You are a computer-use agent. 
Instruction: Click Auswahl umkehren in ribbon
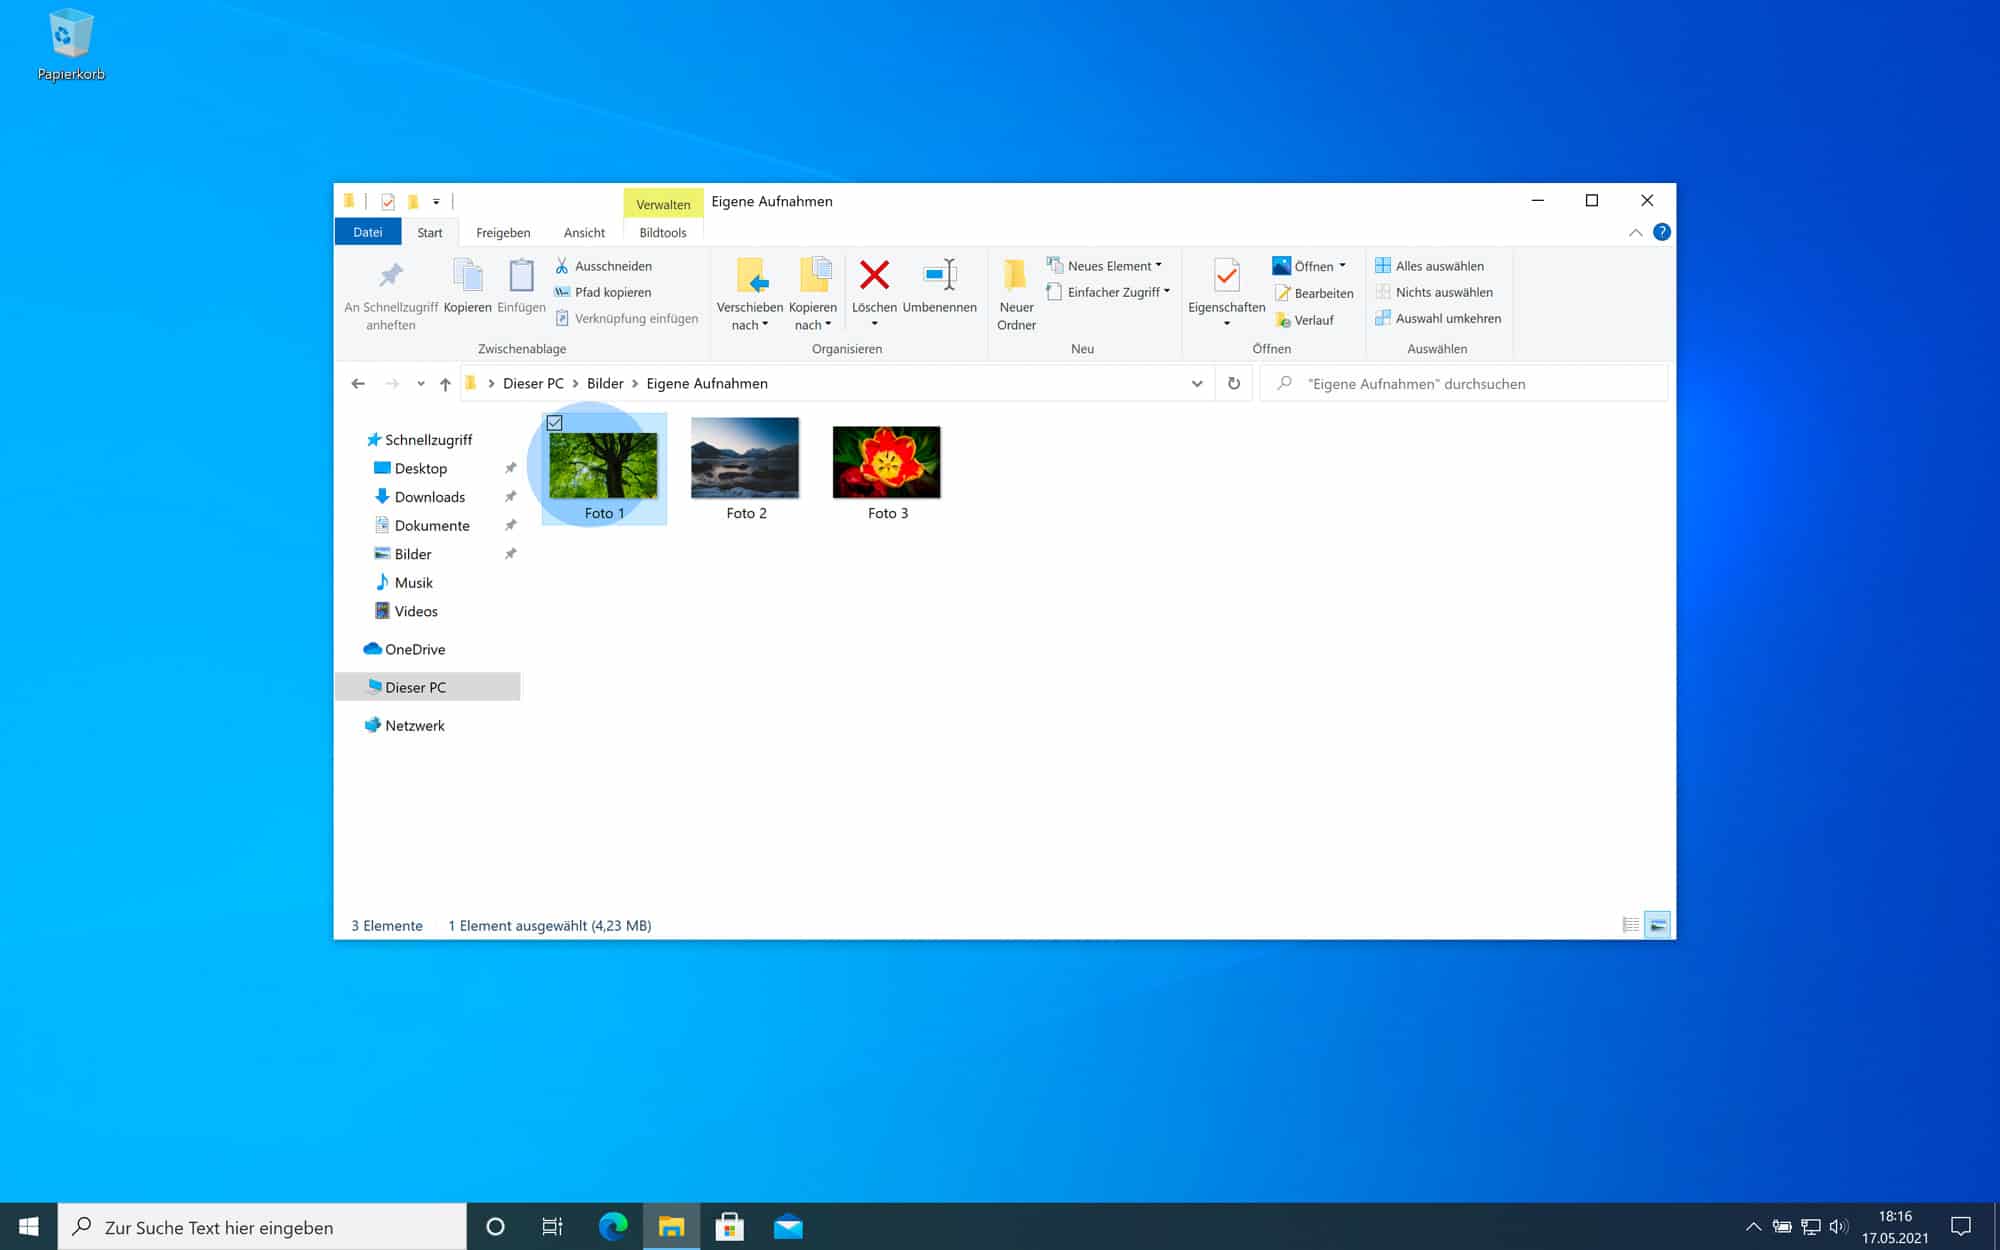(x=1438, y=318)
